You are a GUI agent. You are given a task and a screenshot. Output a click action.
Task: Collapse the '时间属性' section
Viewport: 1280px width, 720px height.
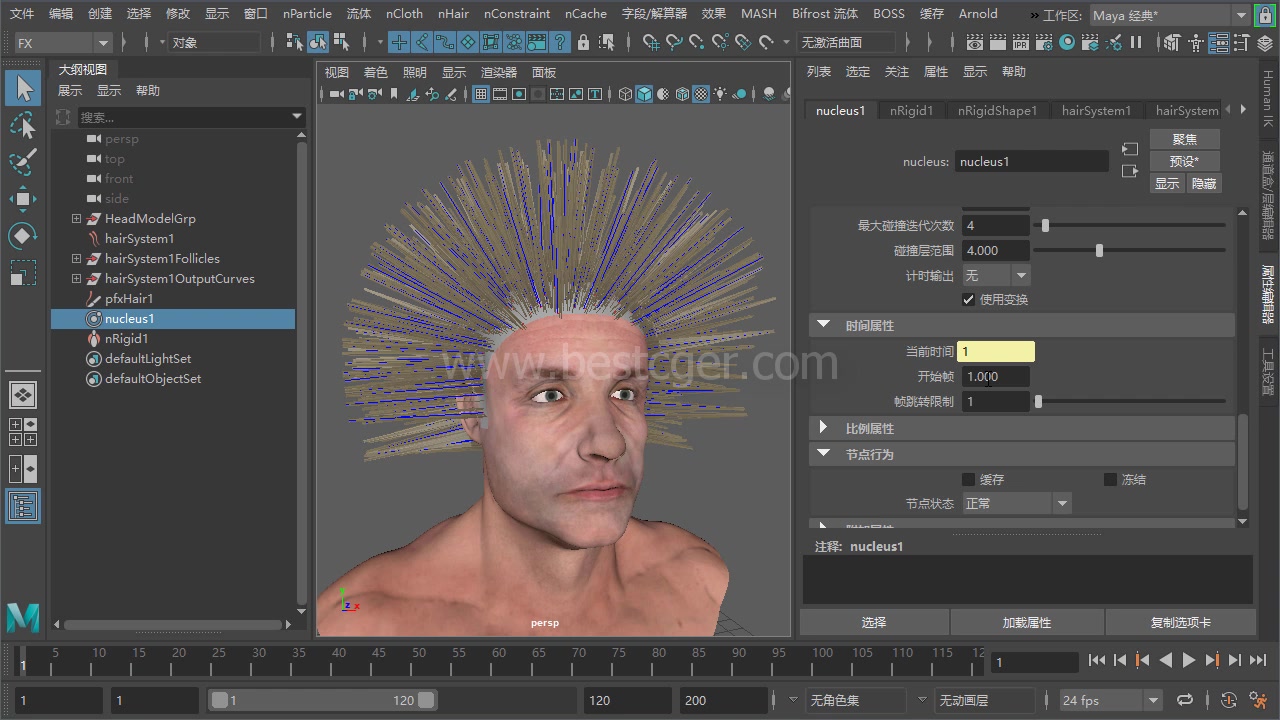[824, 325]
